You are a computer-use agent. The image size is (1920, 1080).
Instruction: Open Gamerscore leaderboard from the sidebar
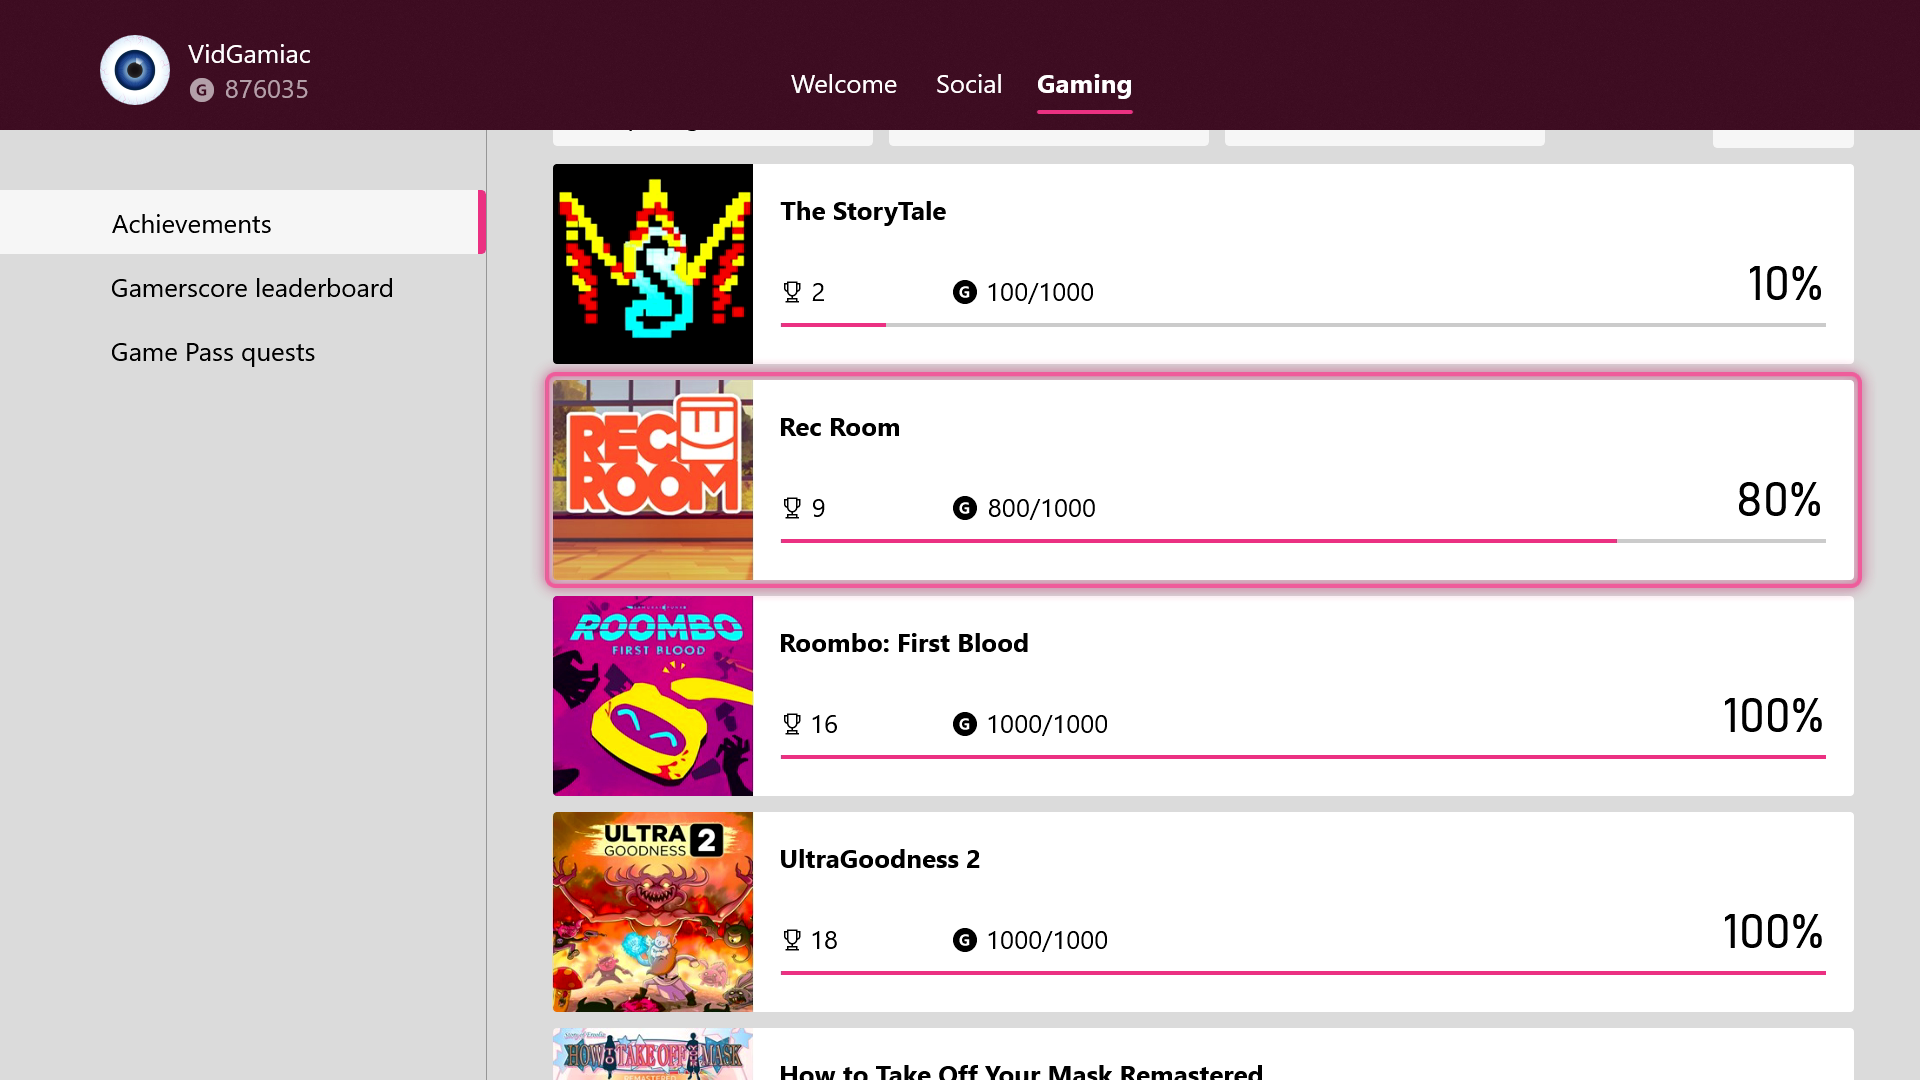252,288
